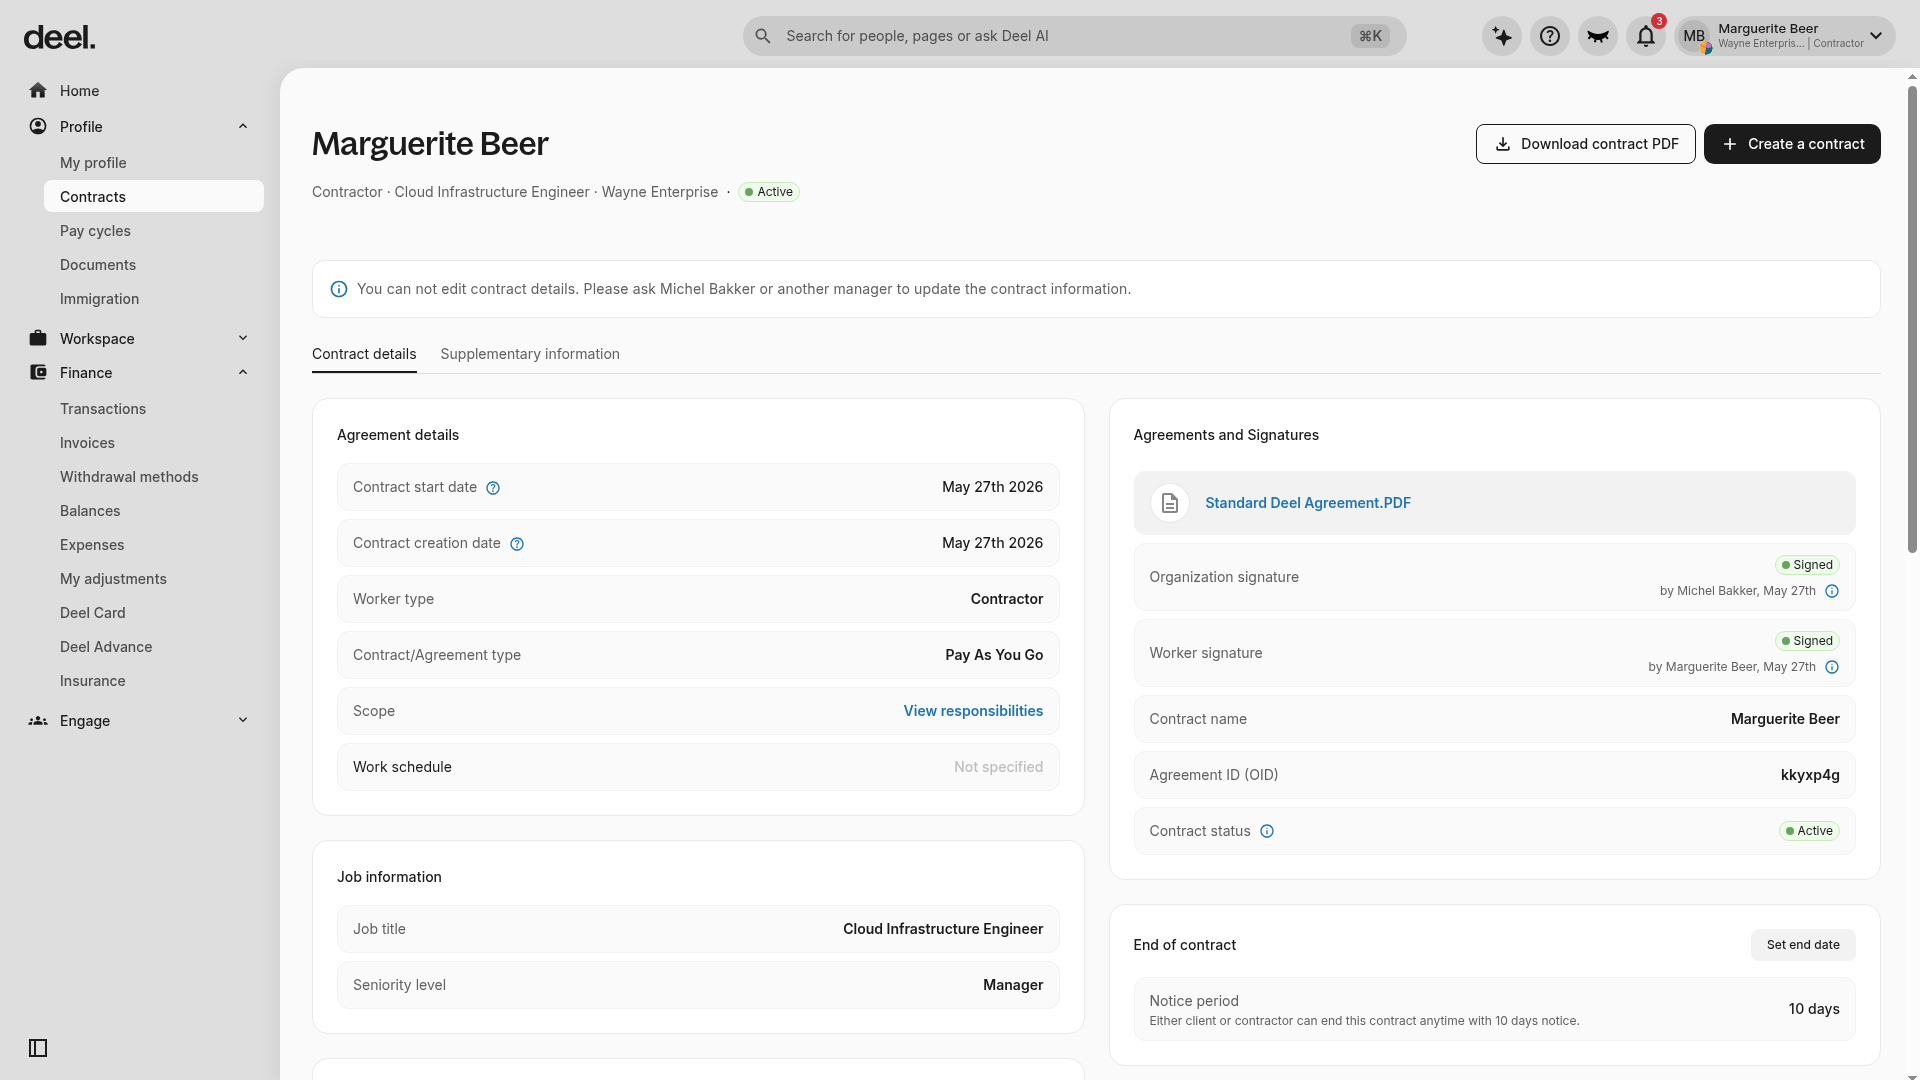The image size is (1920, 1080).
Task: Click the Active status badge in header
Action: 769,192
